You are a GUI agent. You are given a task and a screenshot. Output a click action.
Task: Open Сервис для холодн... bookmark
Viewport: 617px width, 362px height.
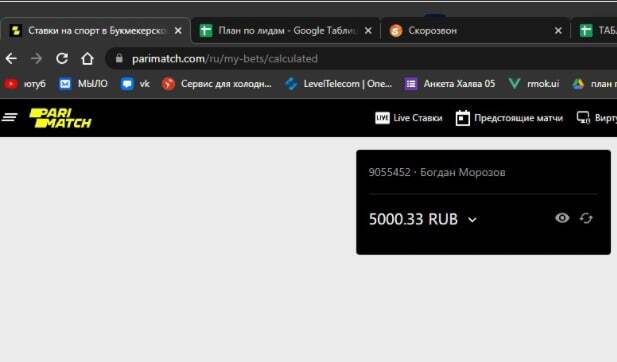click(x=217, y=84)
